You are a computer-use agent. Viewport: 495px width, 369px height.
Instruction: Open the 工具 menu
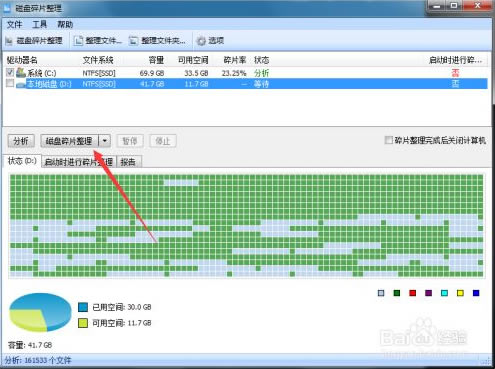click(x=39, y=24)
